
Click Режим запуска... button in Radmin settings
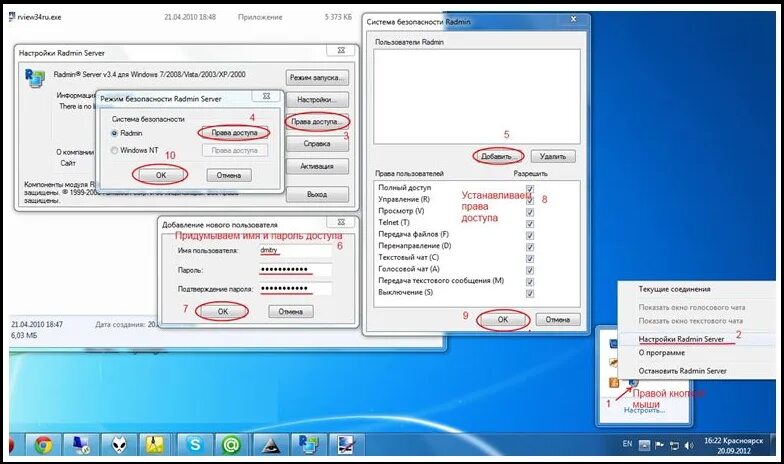tap(317, 78)
